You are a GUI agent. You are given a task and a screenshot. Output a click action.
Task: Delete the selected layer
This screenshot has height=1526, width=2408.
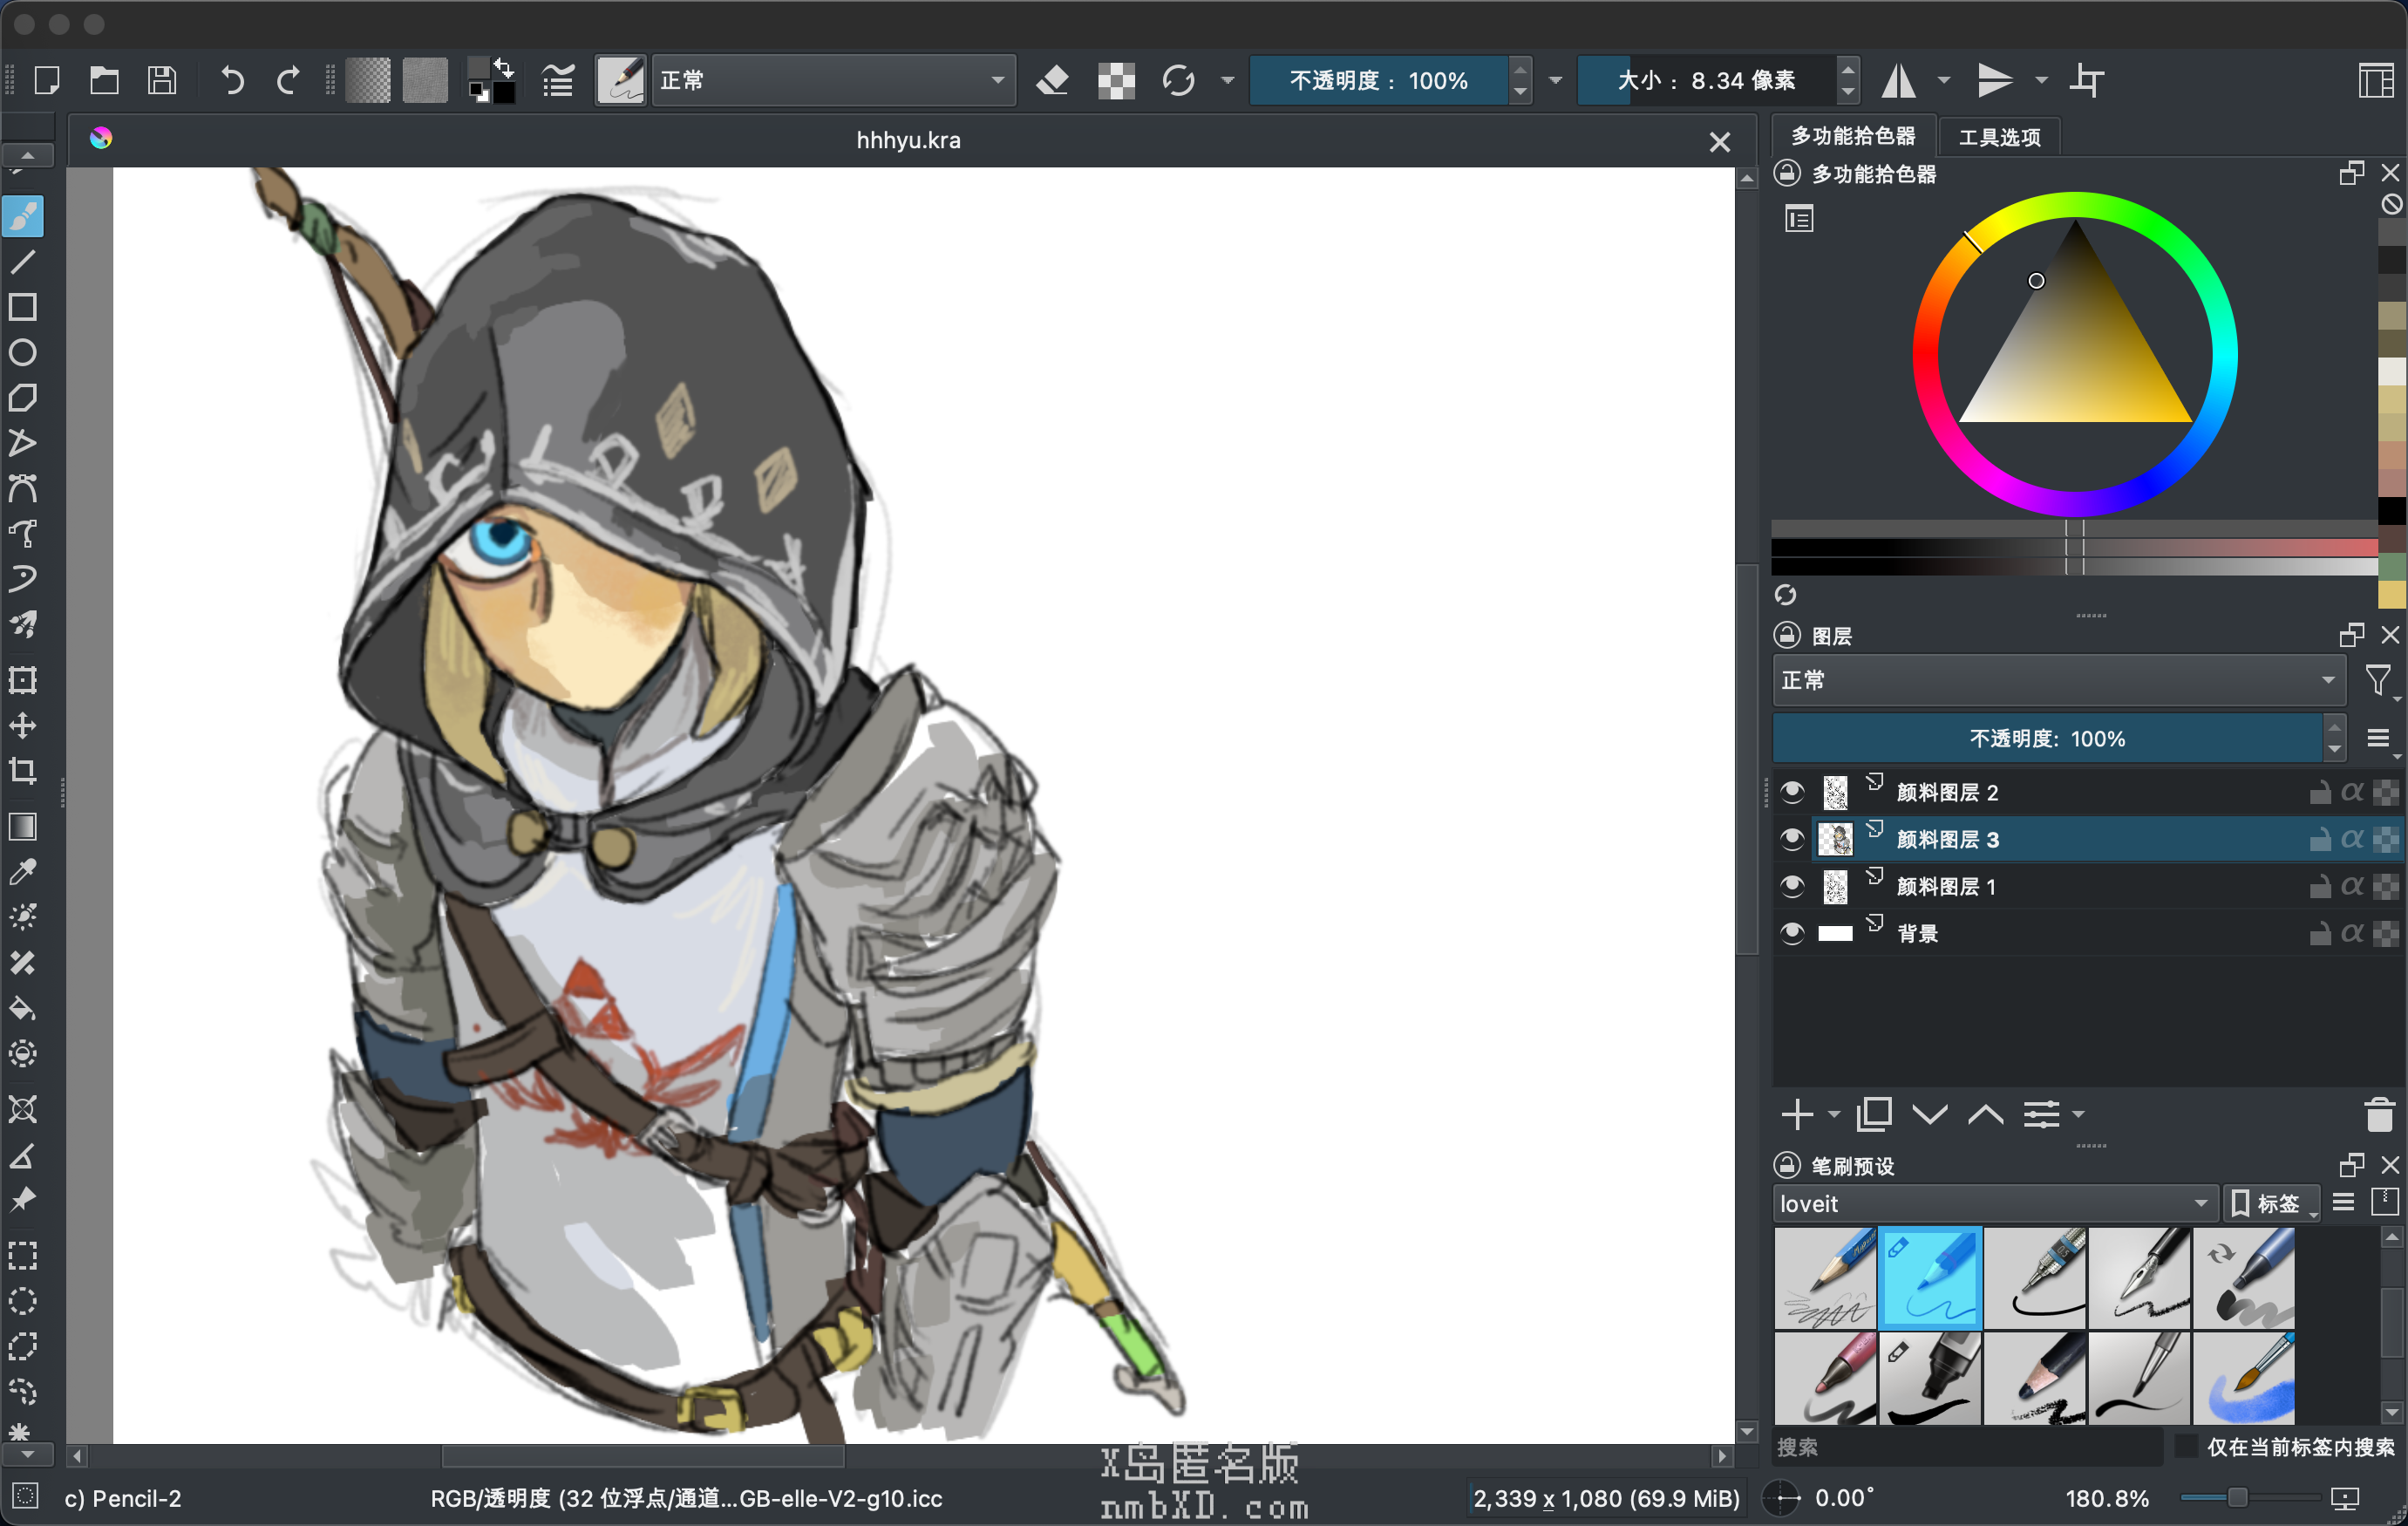point(2379,1114)
